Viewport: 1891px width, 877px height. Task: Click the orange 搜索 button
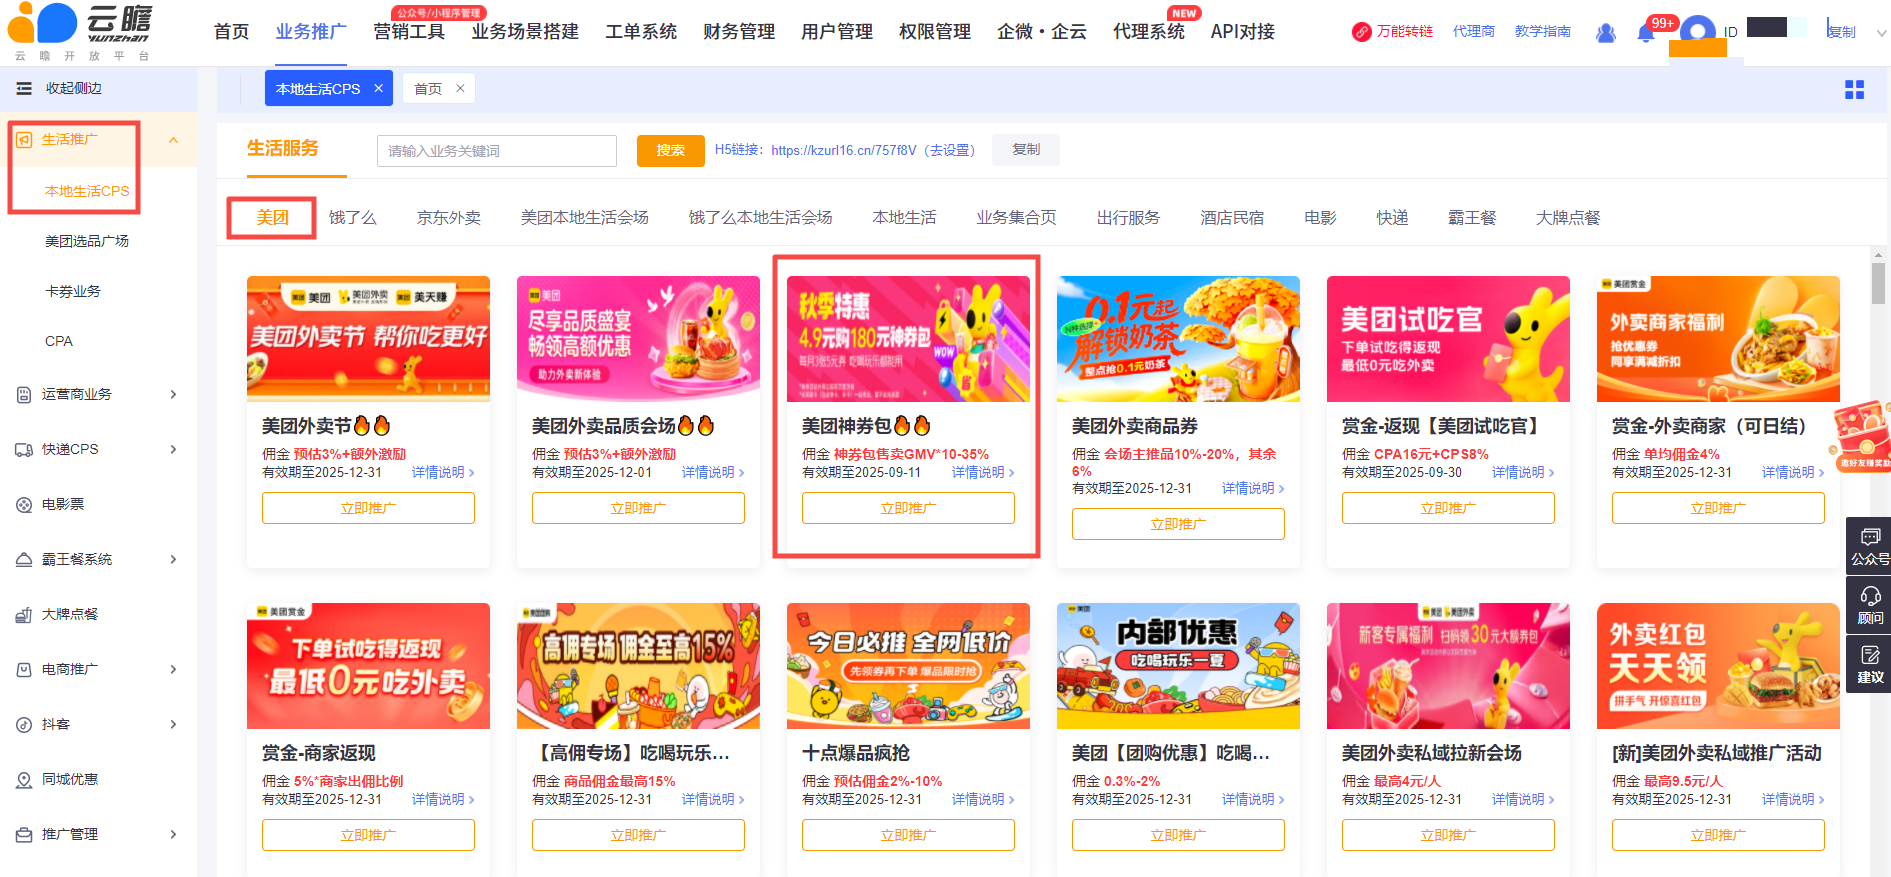pyautogui.click(x=671, y=151)
